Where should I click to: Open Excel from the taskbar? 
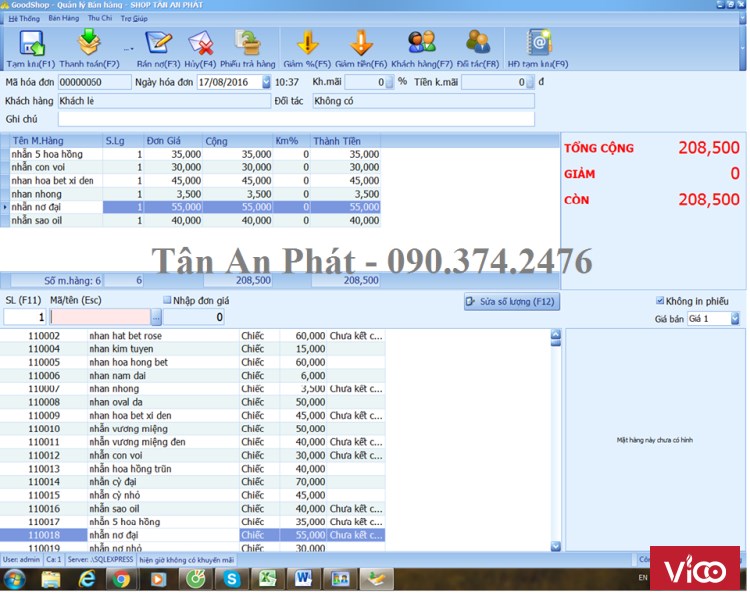267,580
